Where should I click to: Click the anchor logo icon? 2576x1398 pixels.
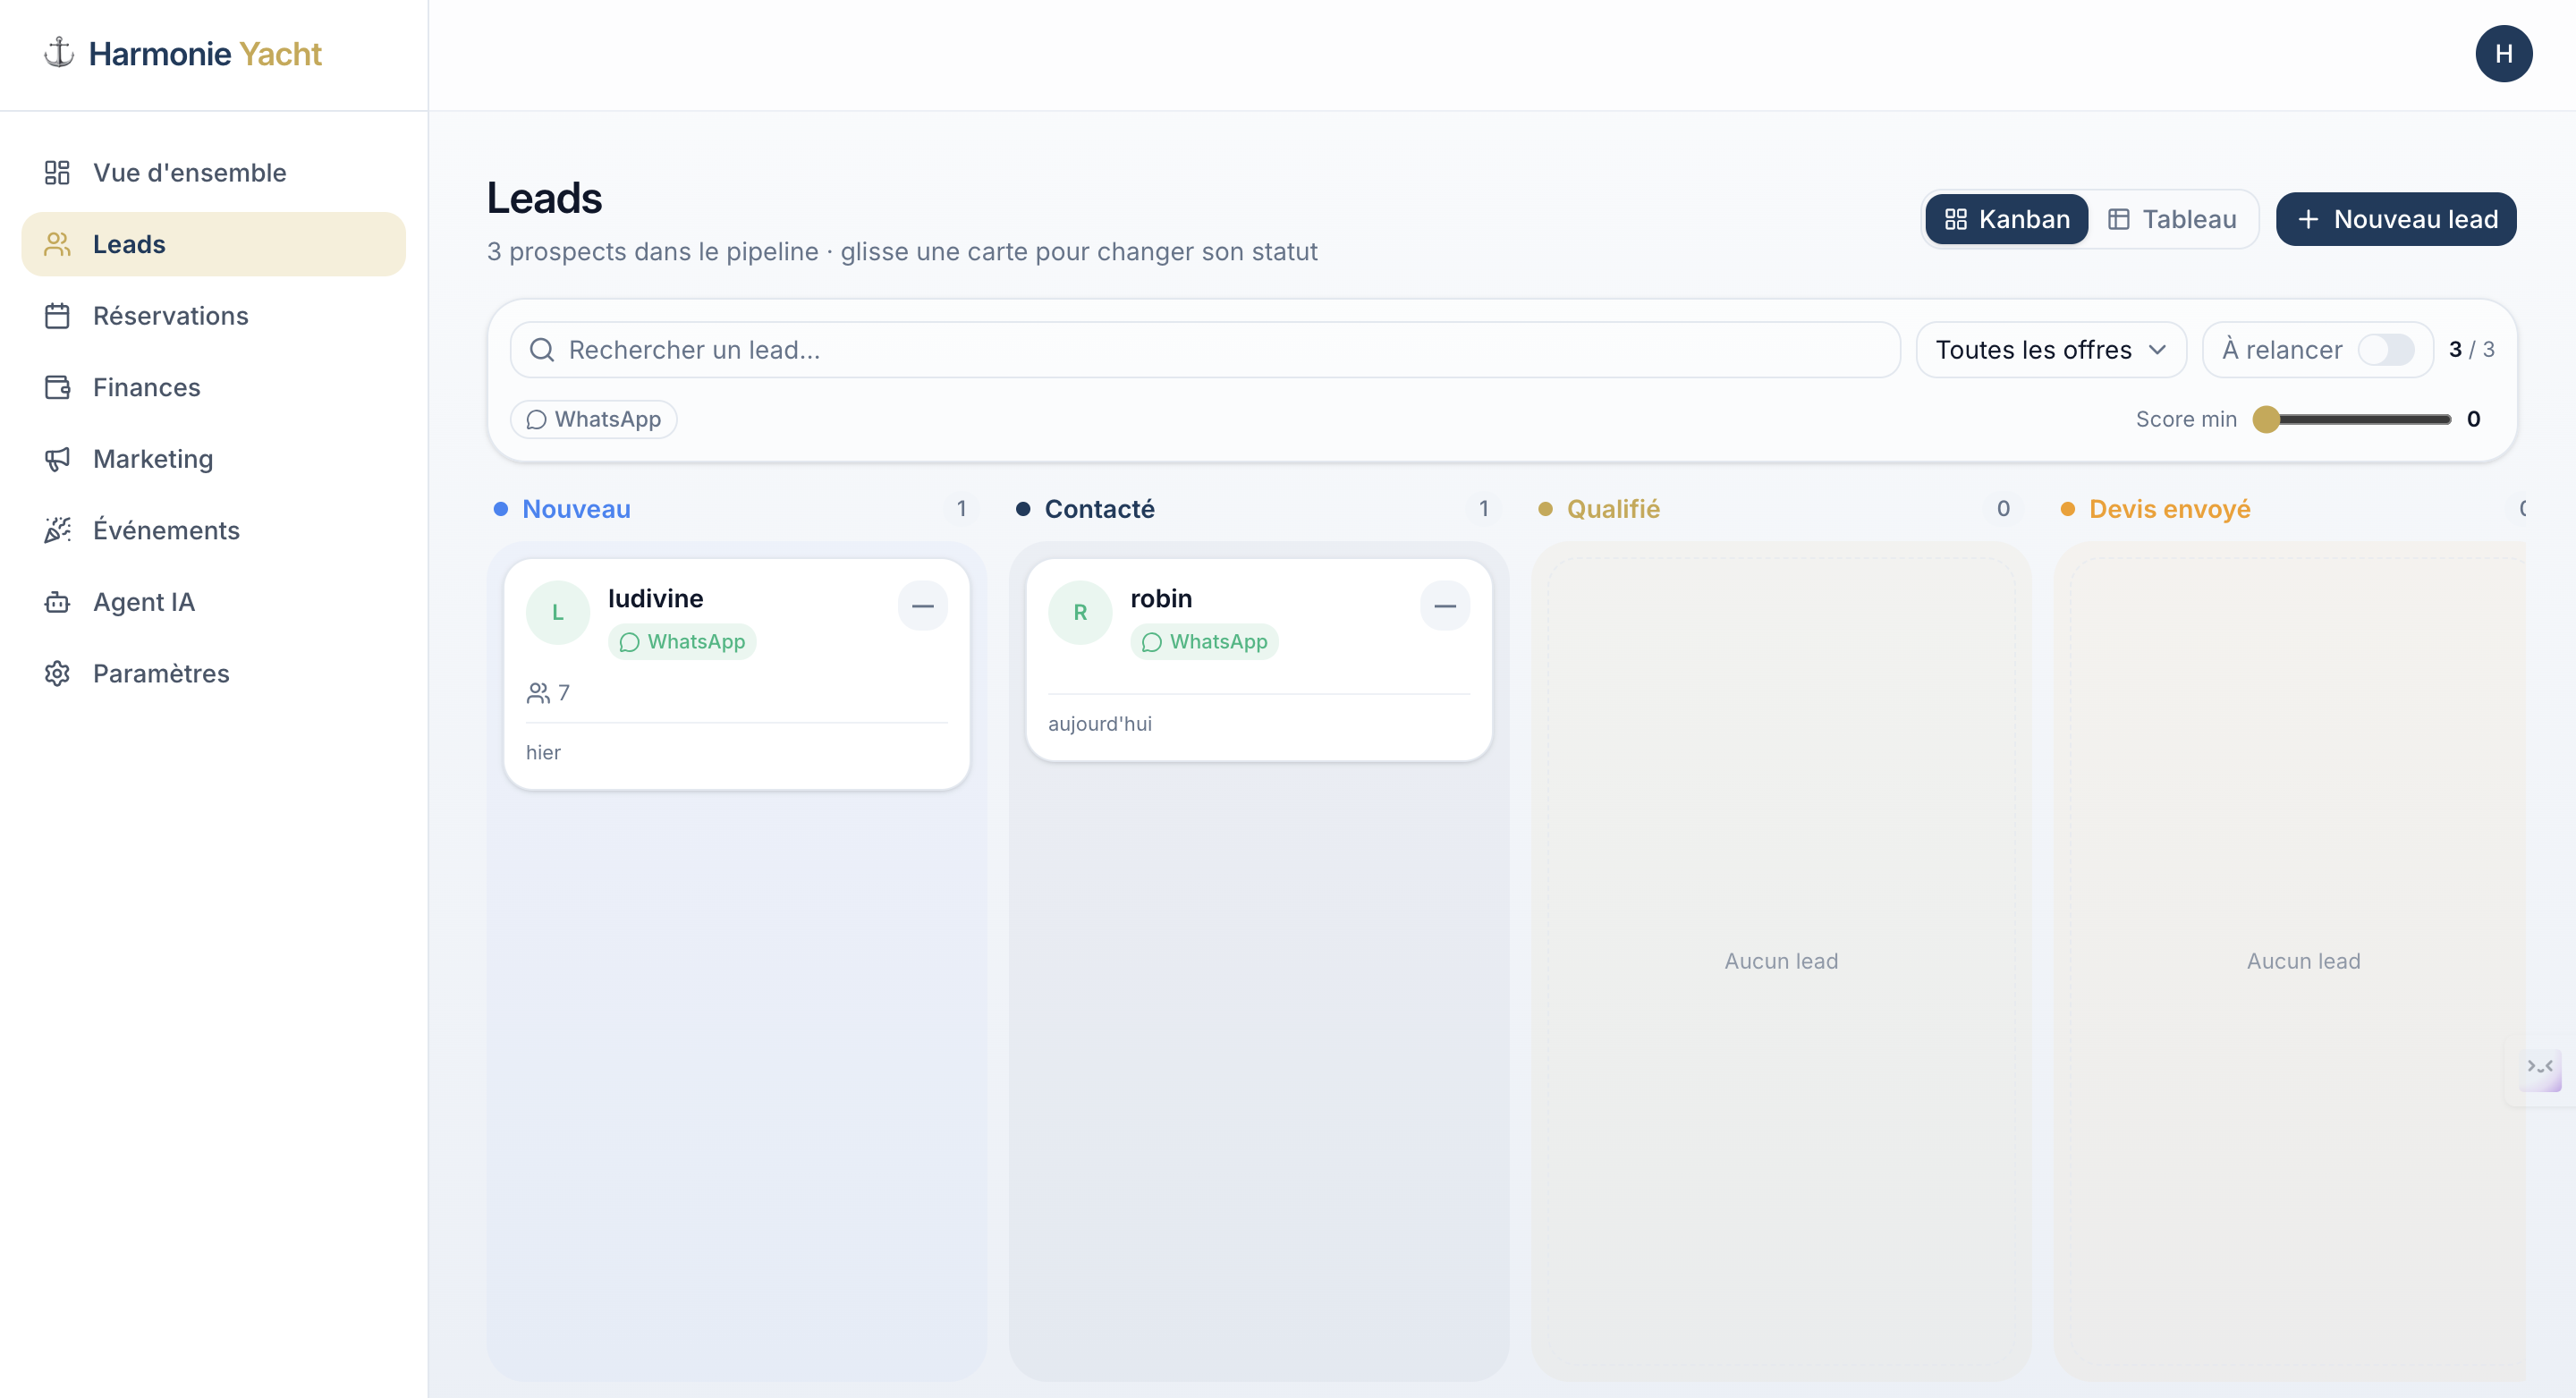click(59, 53)
